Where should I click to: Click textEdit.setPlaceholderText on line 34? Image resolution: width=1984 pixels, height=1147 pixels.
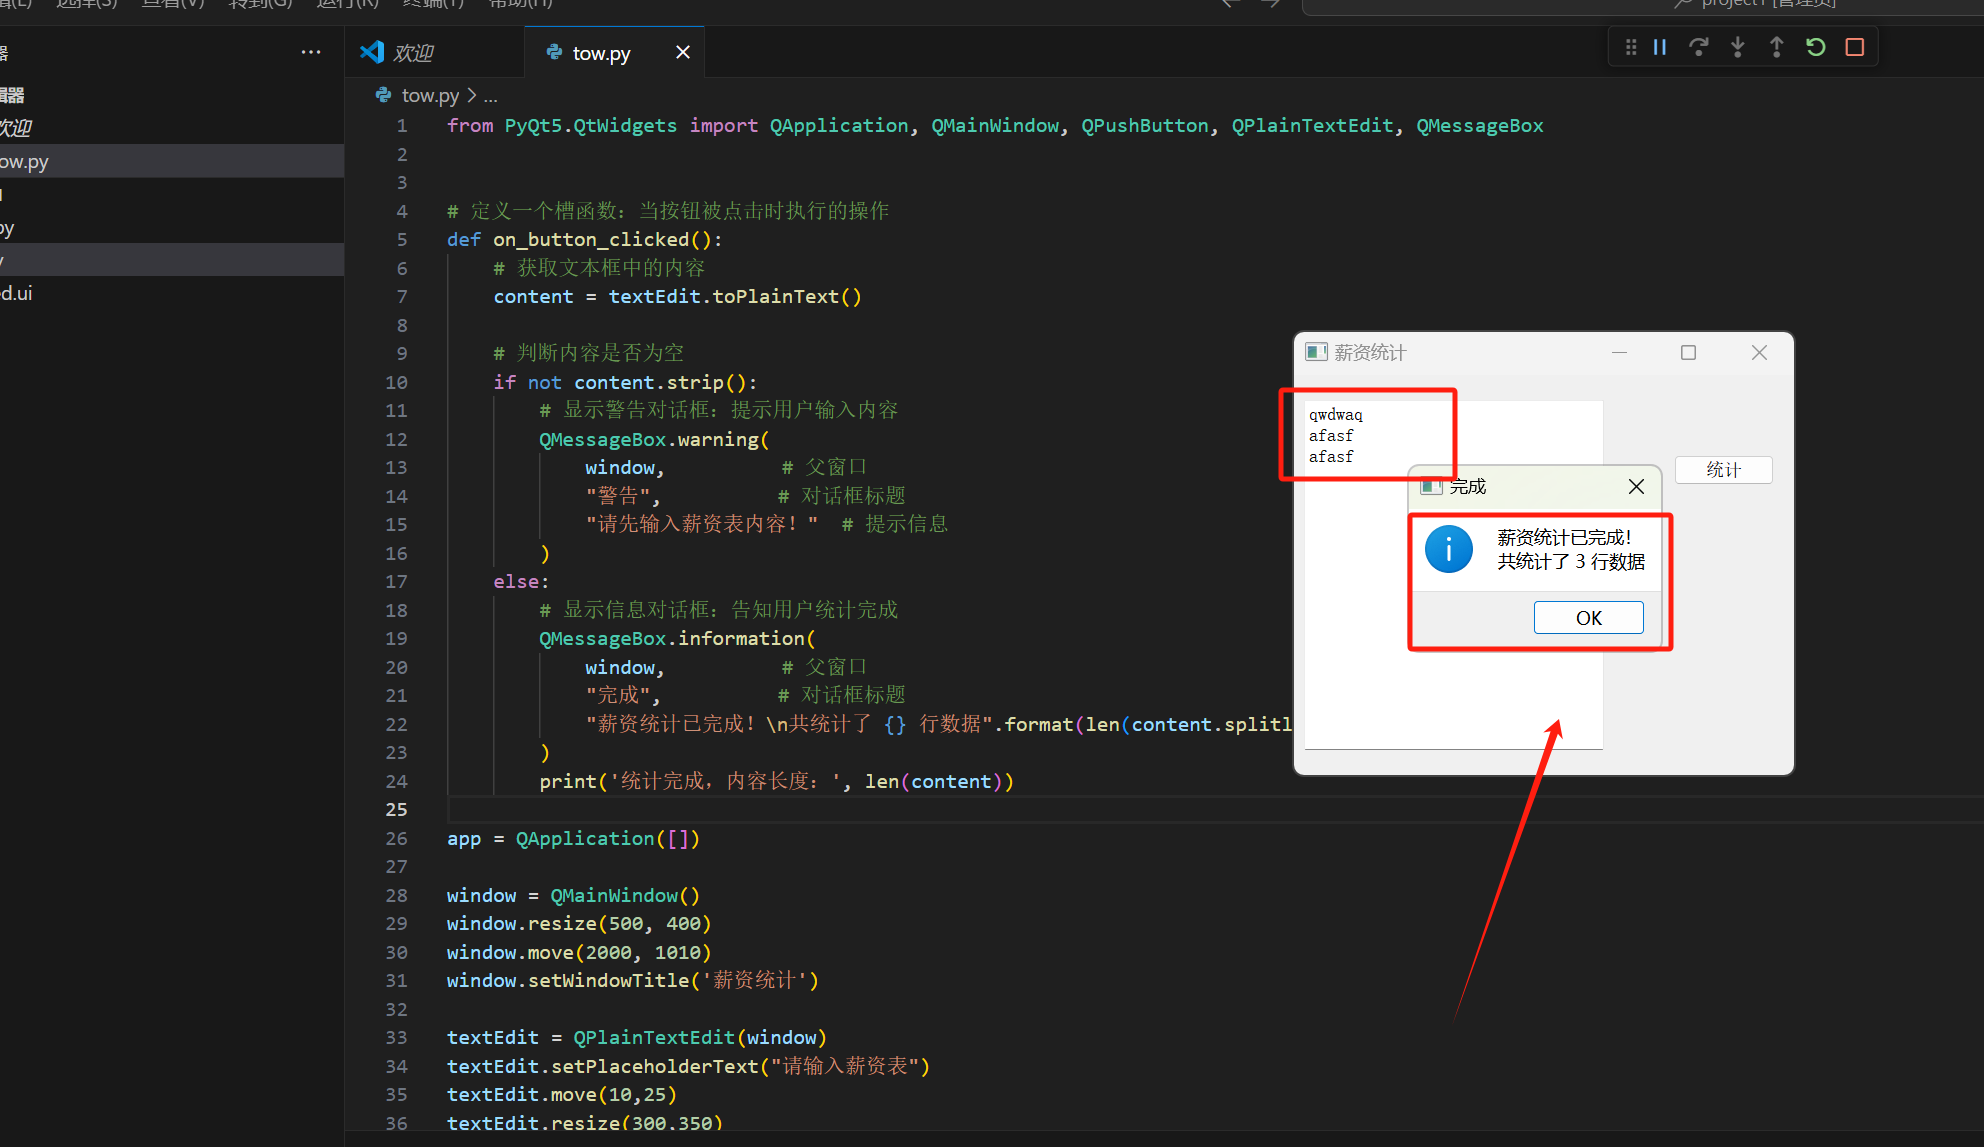tap(688, 1066)
